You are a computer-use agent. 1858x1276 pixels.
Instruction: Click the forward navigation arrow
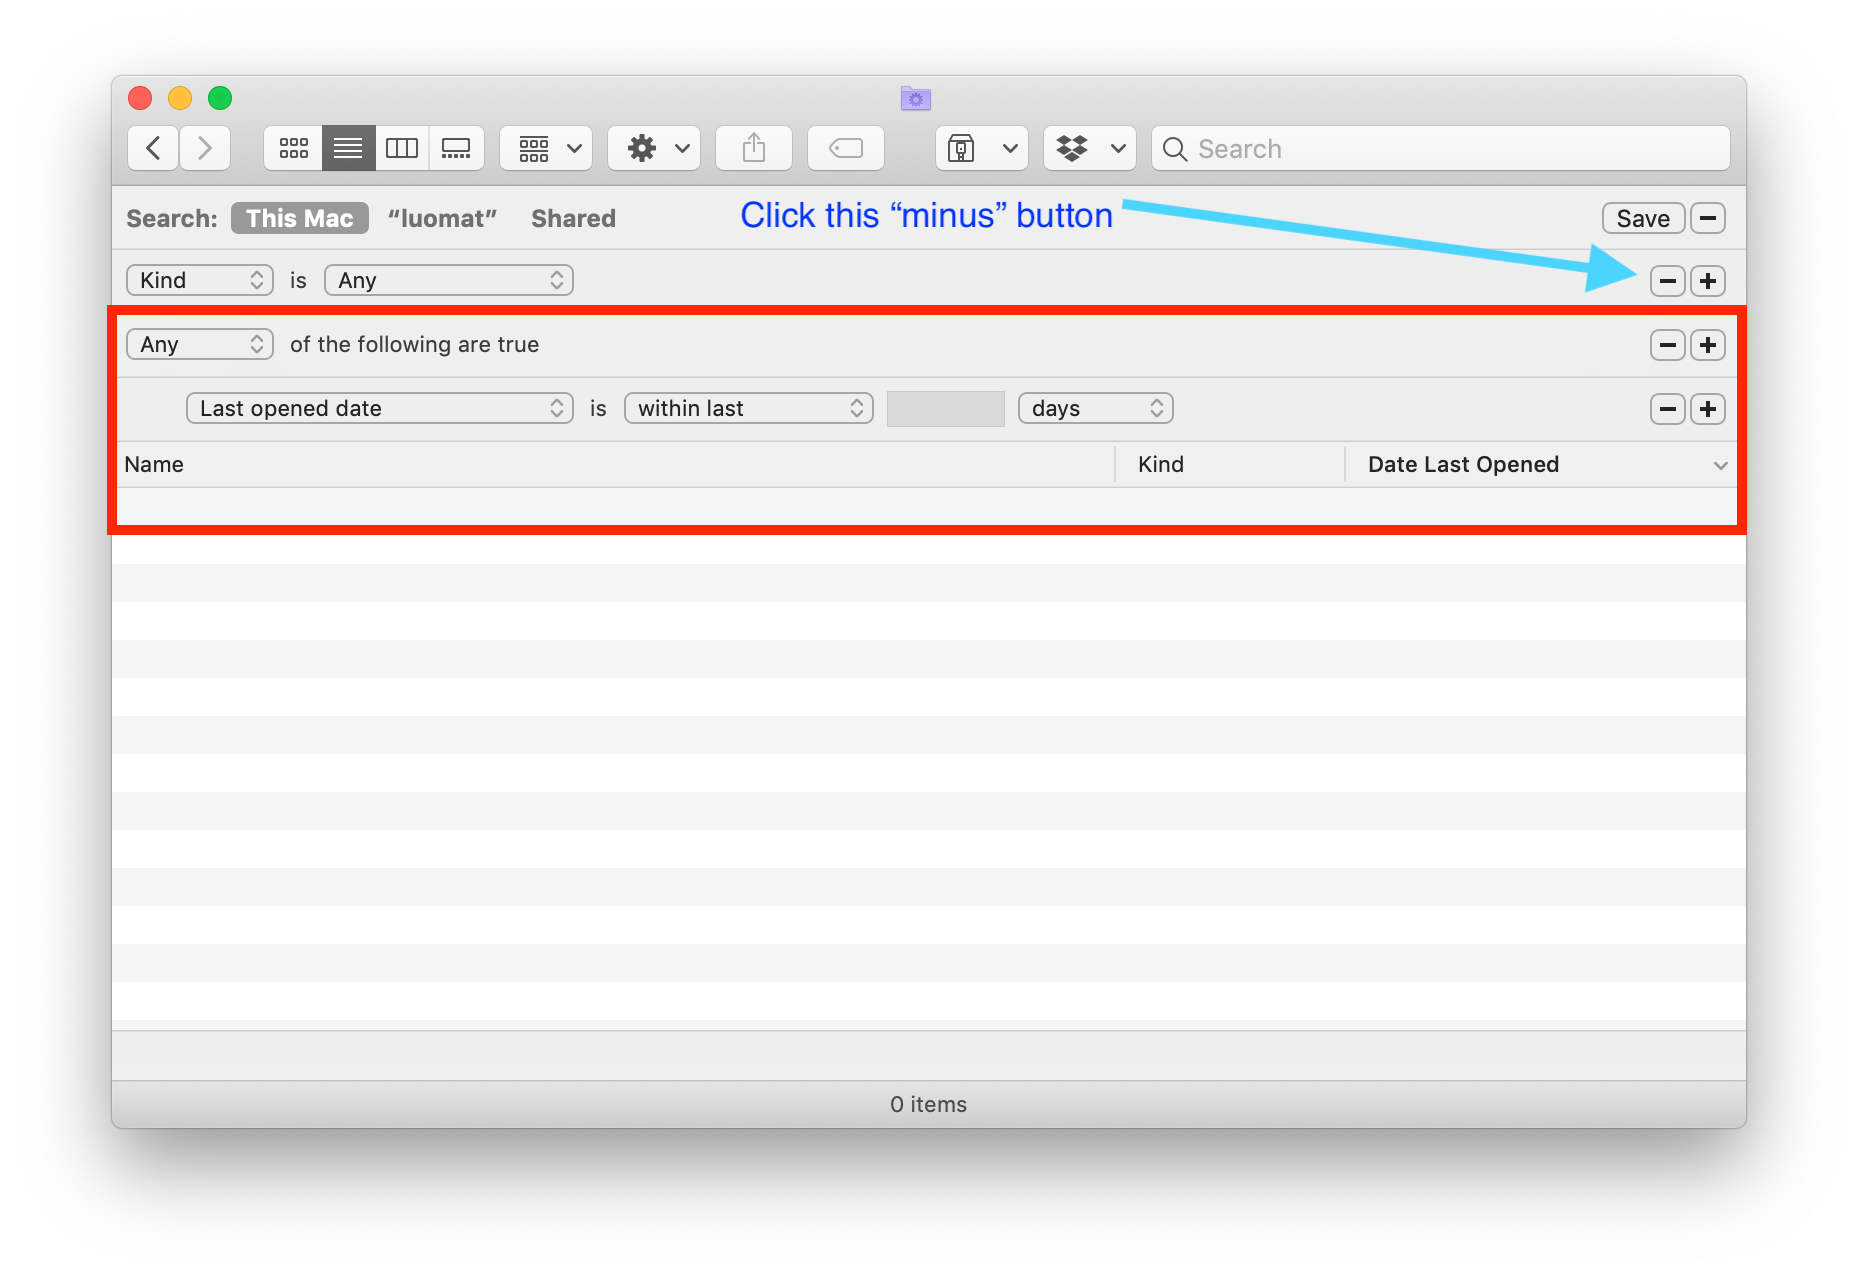coord(205,149)
